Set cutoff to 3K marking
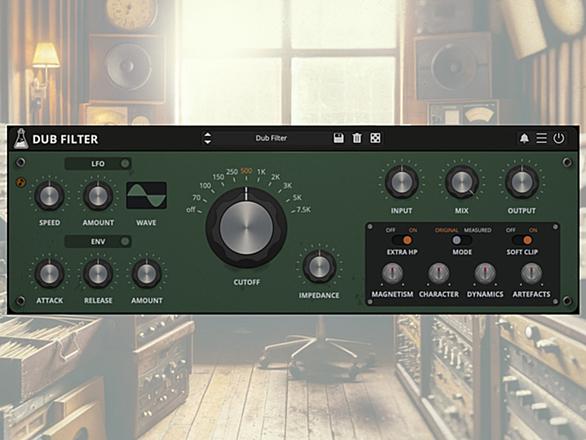Image resolution: width=586 pixels, height=440 pixels. [287, 185]
